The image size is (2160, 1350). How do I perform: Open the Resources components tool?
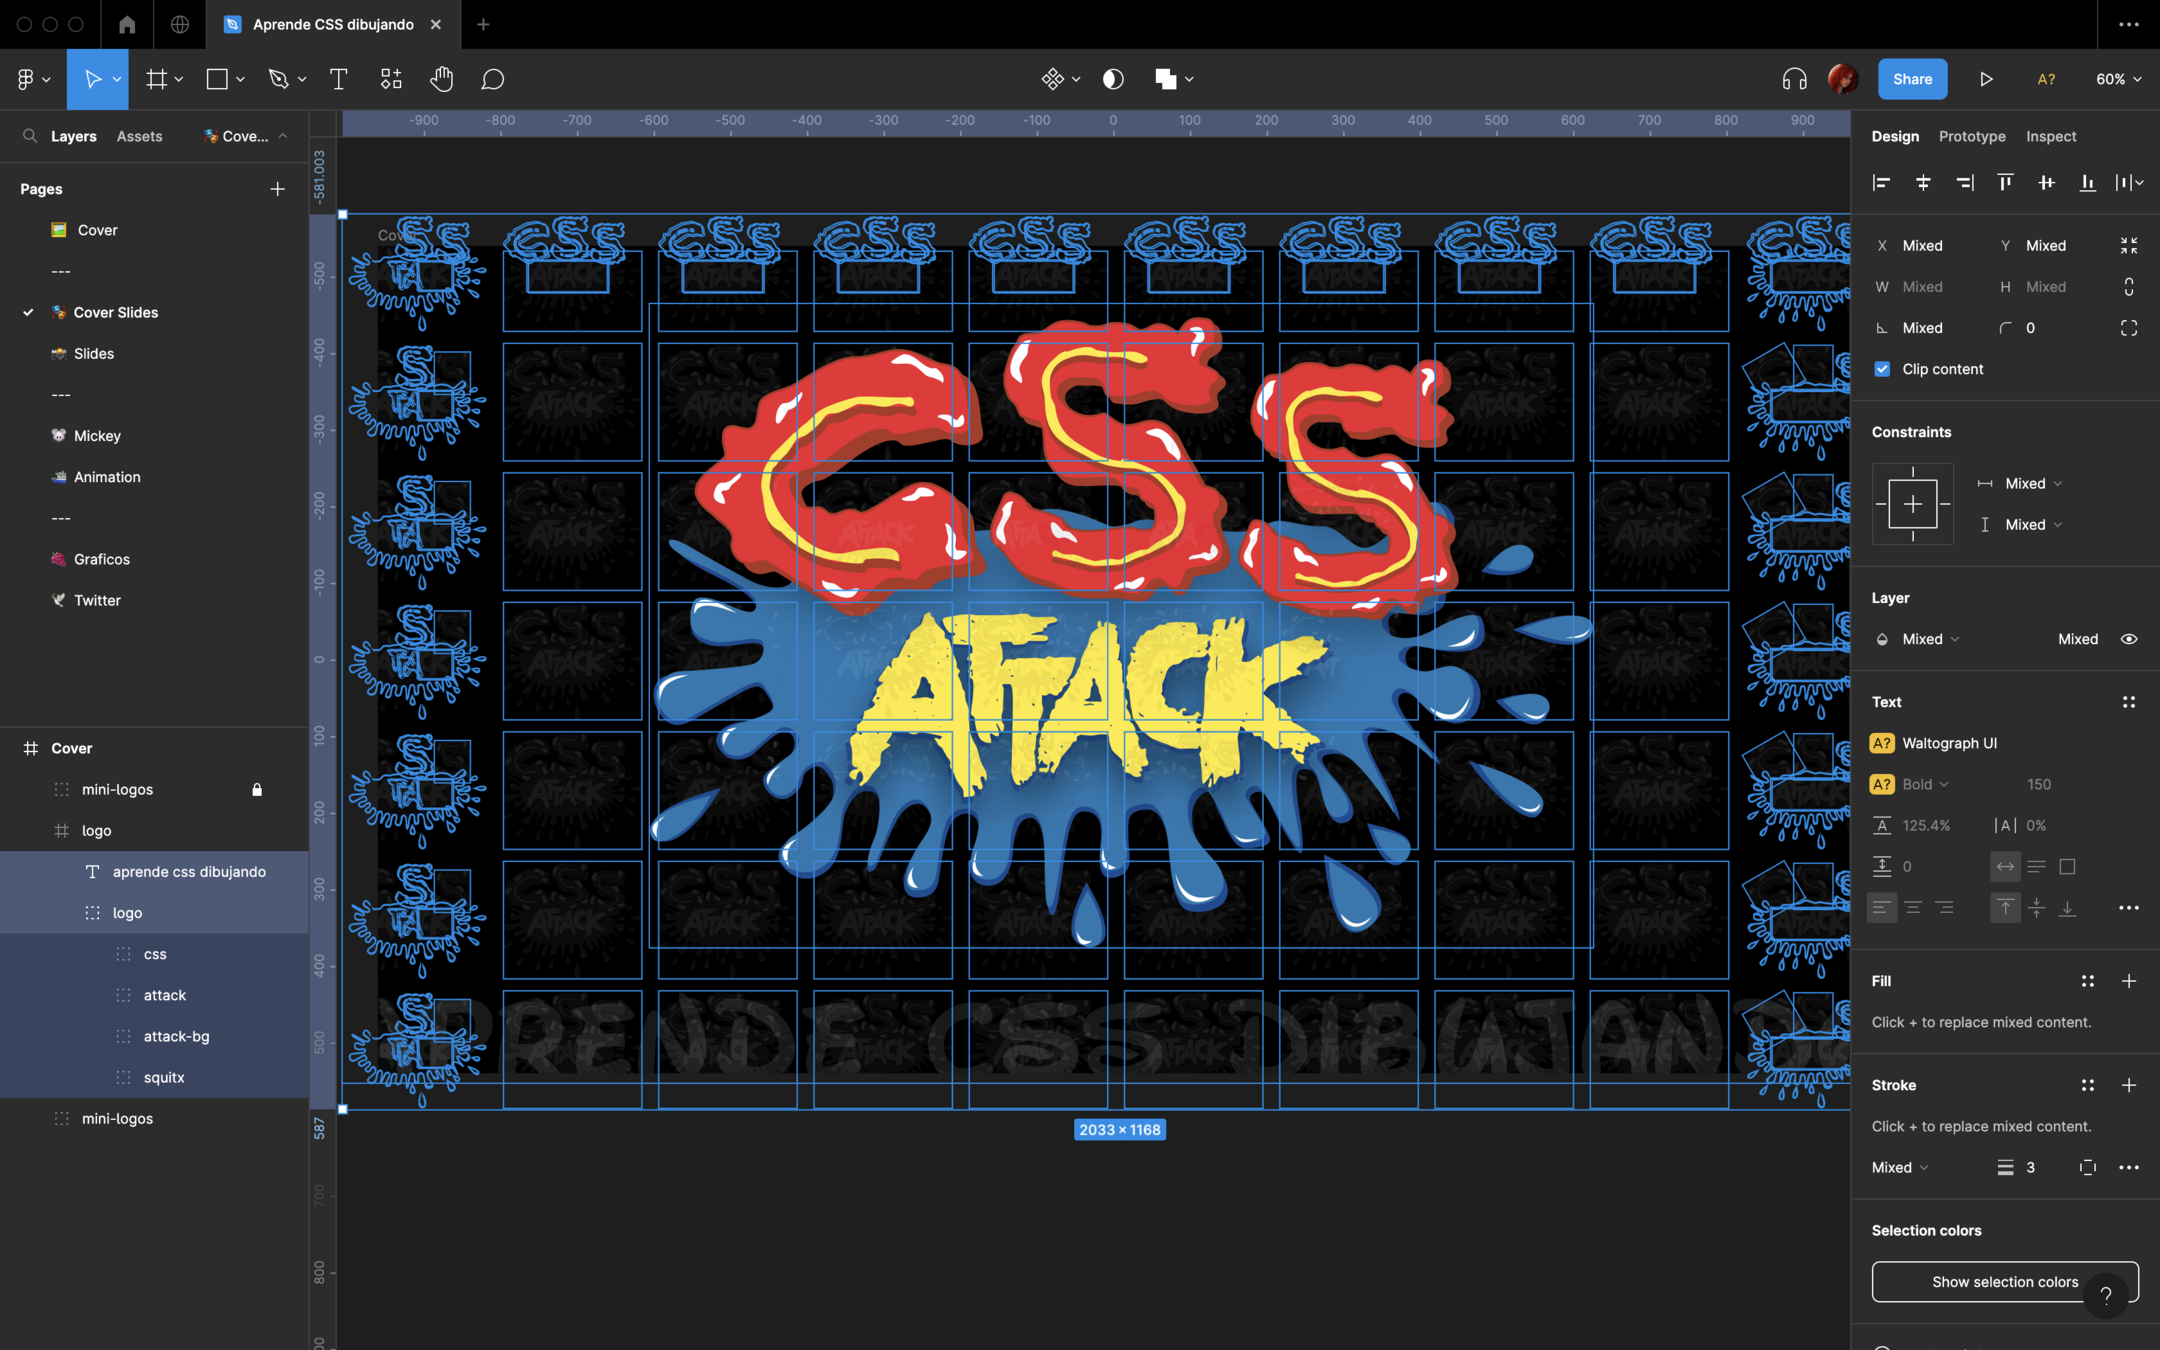pos(391,79)
